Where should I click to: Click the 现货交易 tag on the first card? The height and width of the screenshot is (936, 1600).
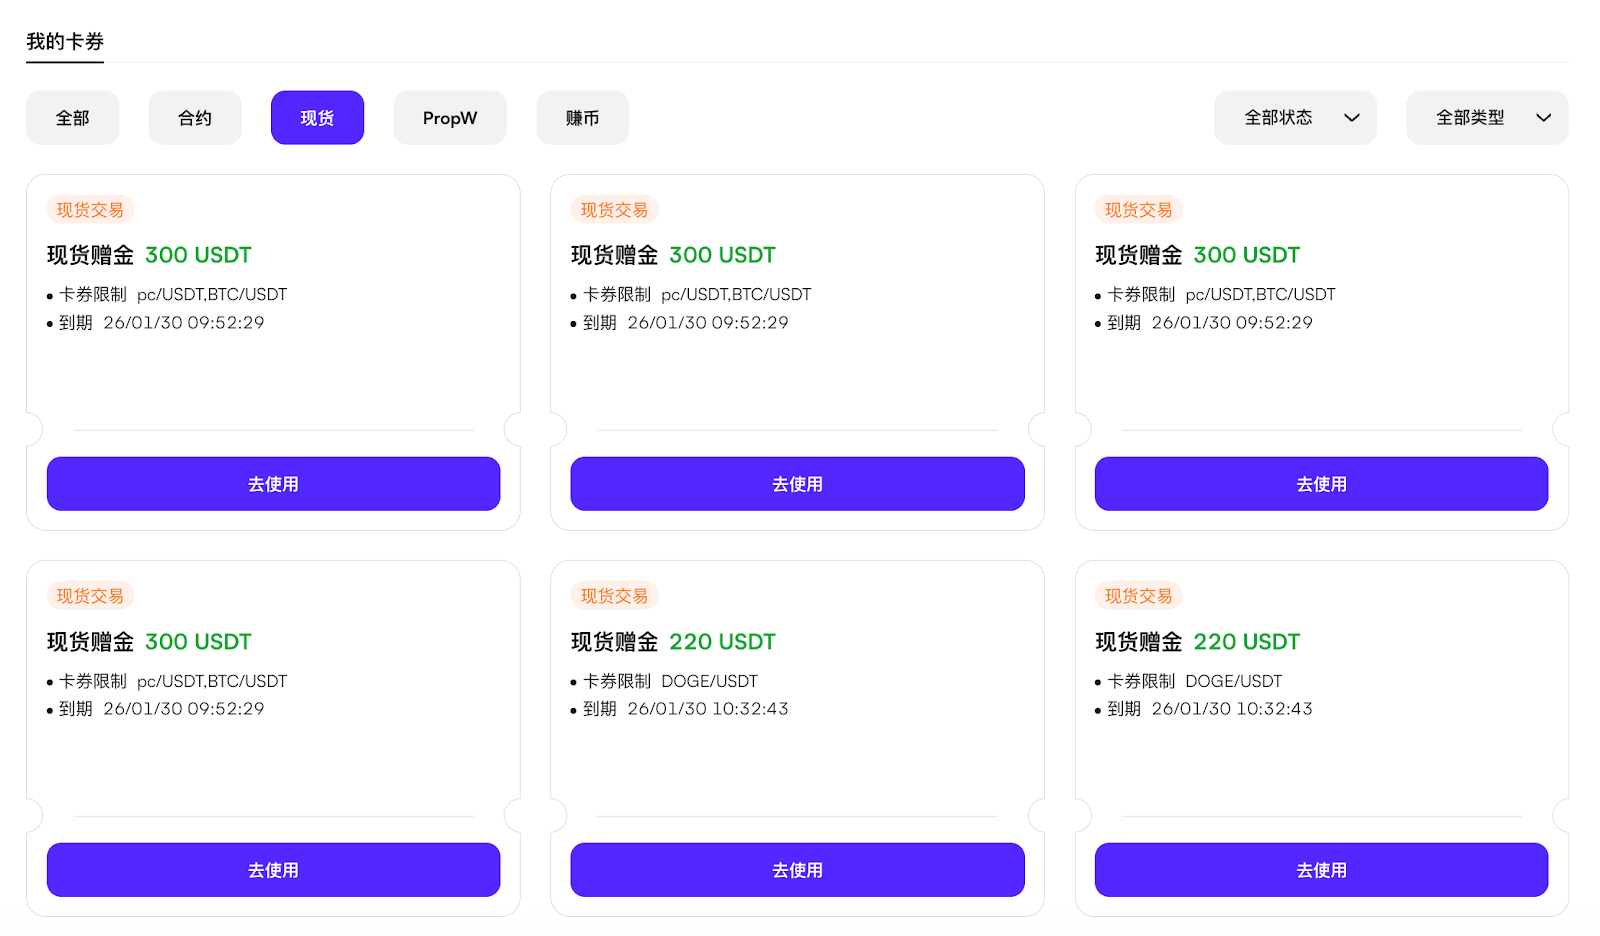pos(90,210)
